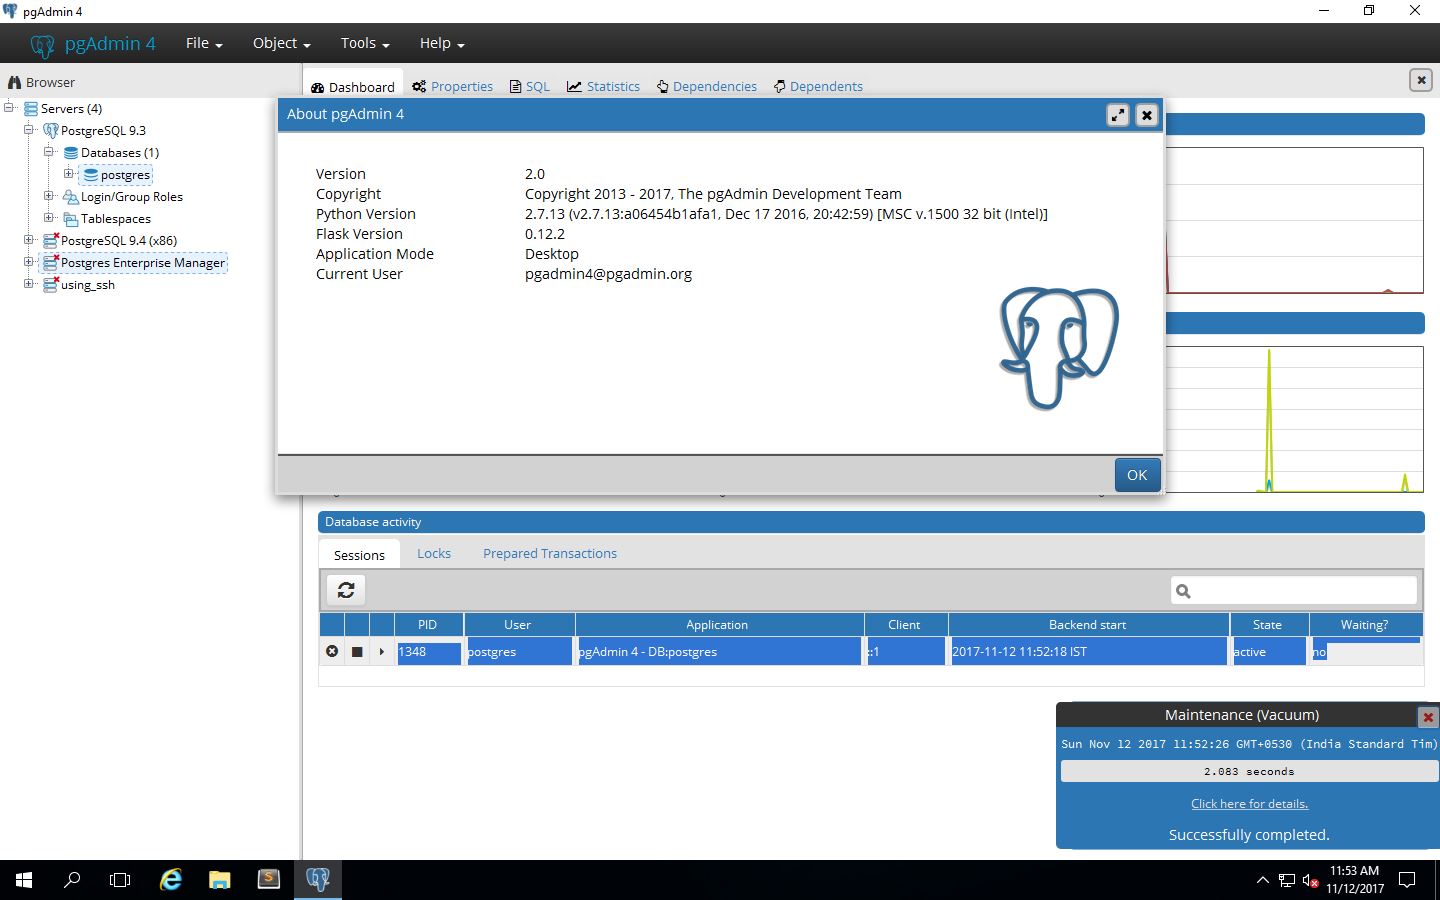Follow the 'Click here for details' link
Viewport: 1440px width, 900px height.
click(x=1249, y=804)
